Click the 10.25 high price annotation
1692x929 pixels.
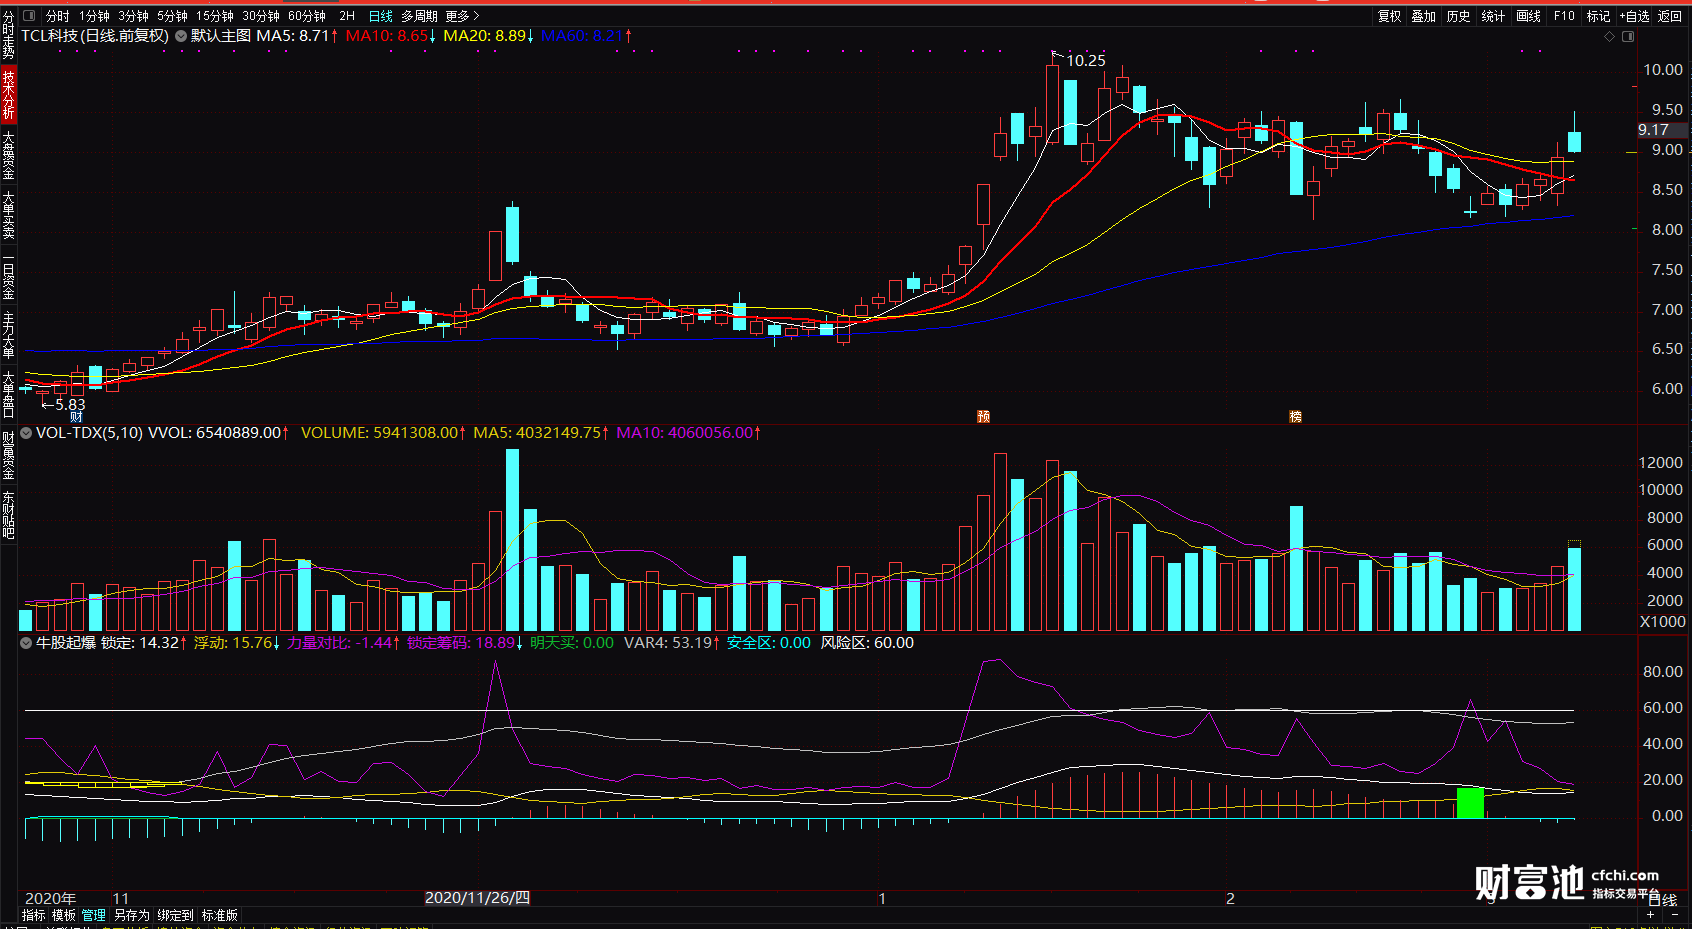tap(1086, 61)
